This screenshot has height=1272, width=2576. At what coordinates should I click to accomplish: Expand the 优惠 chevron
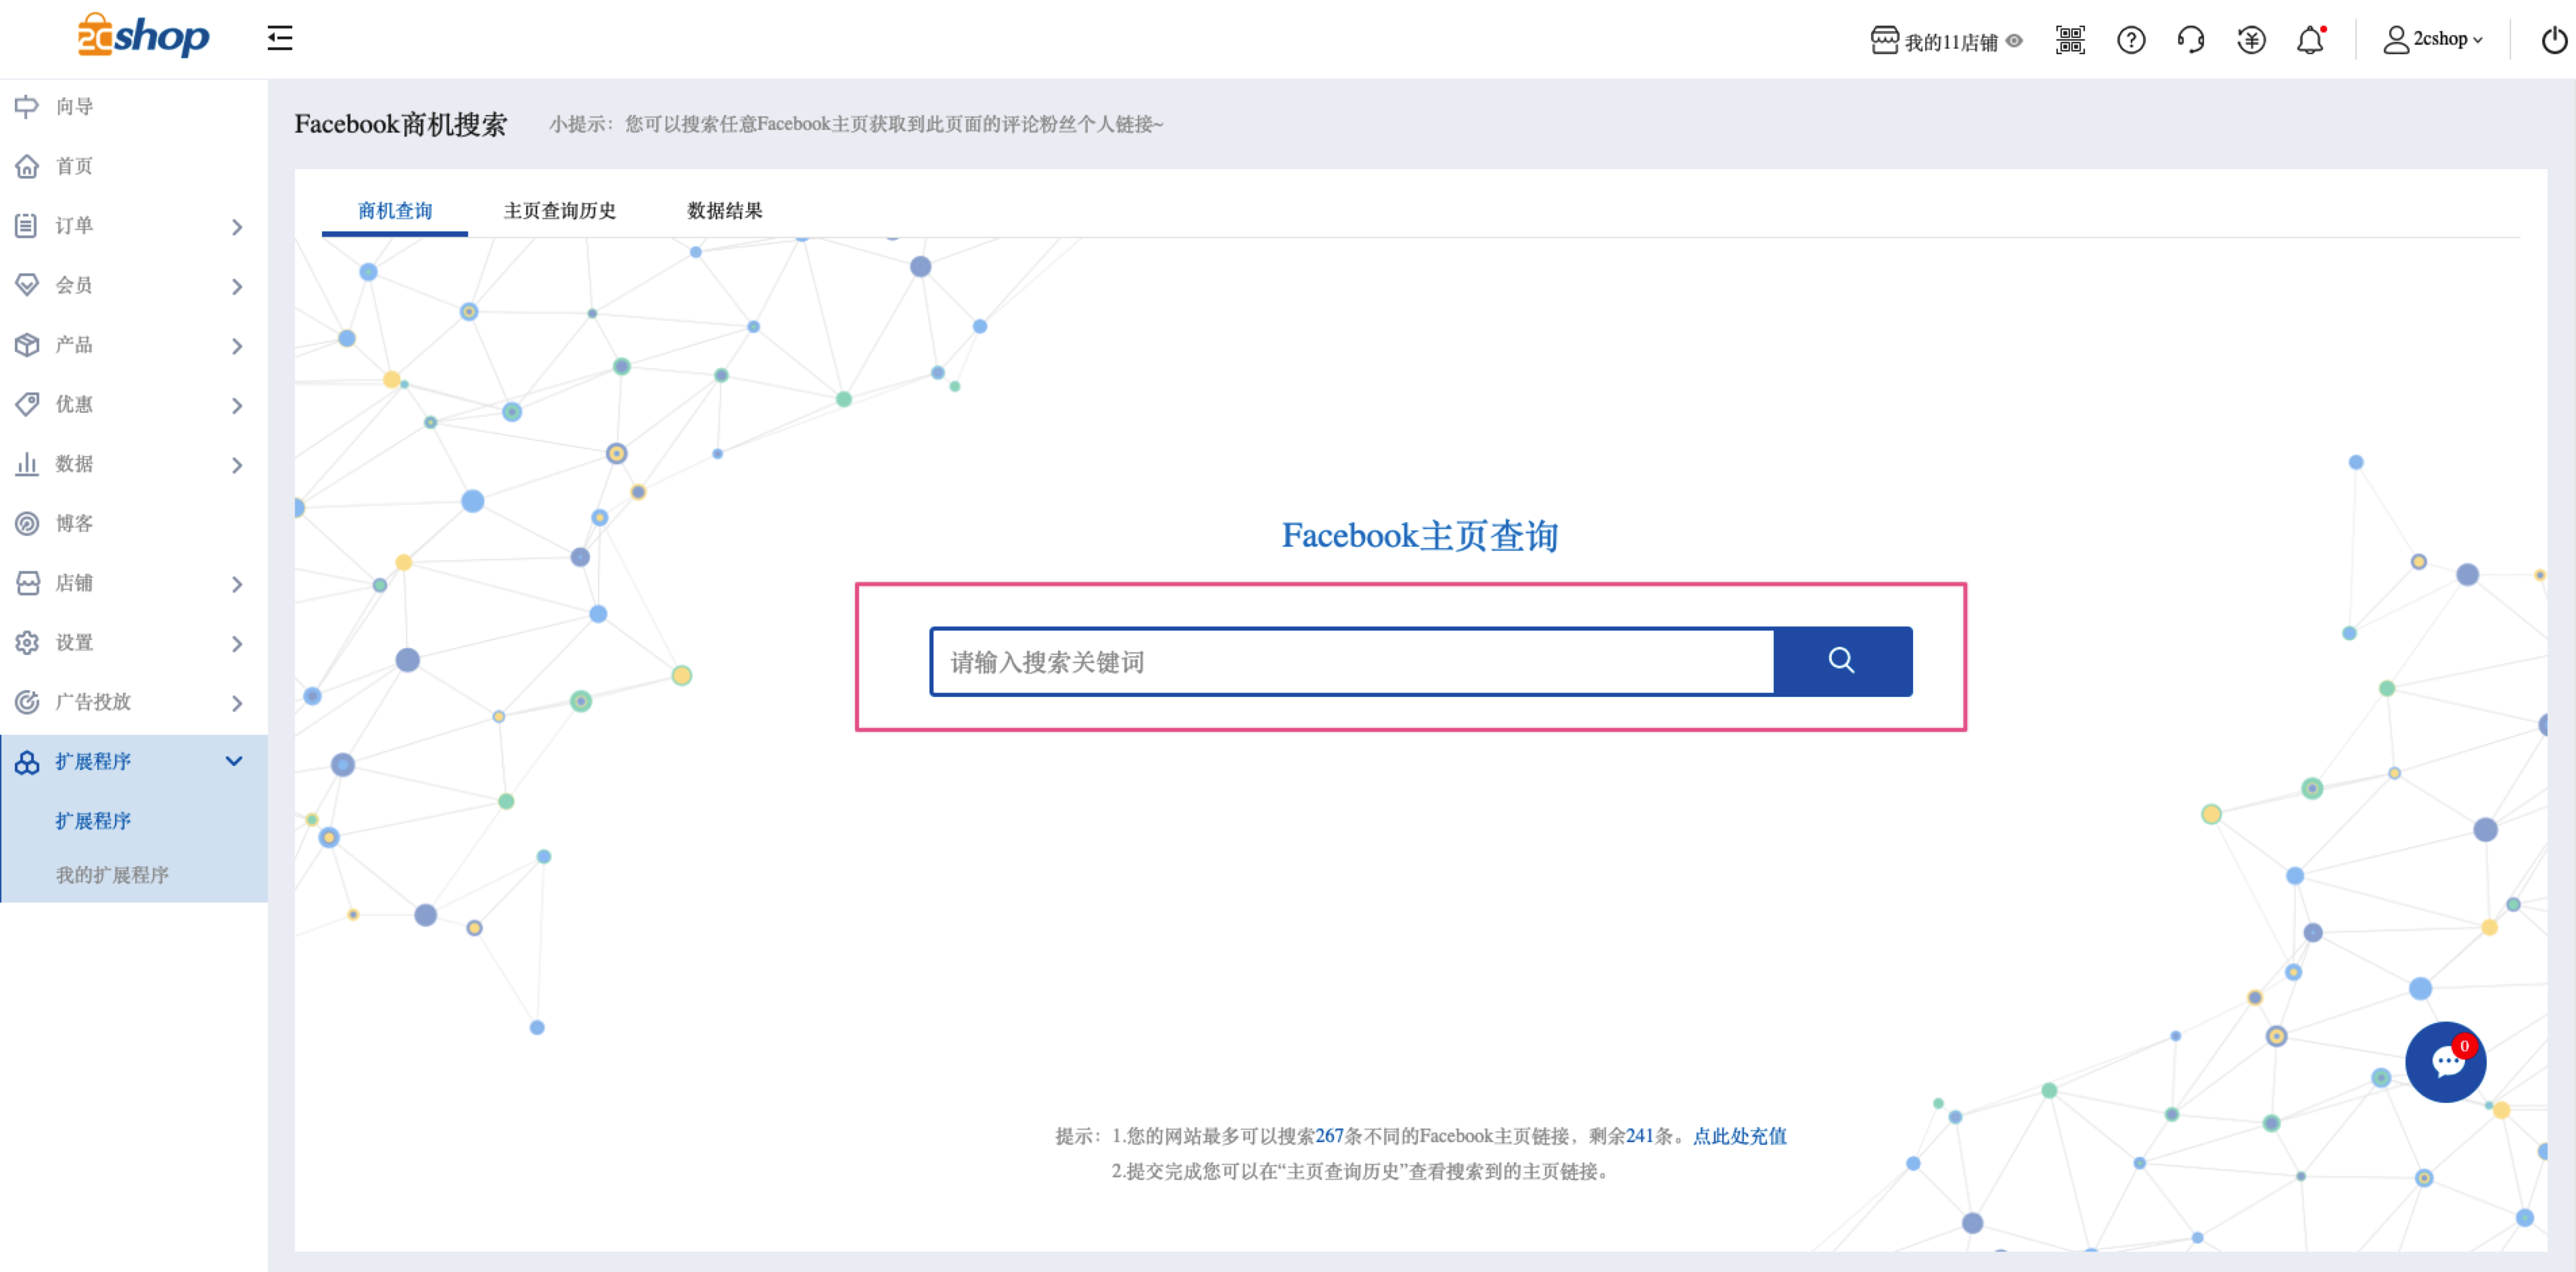237,406
